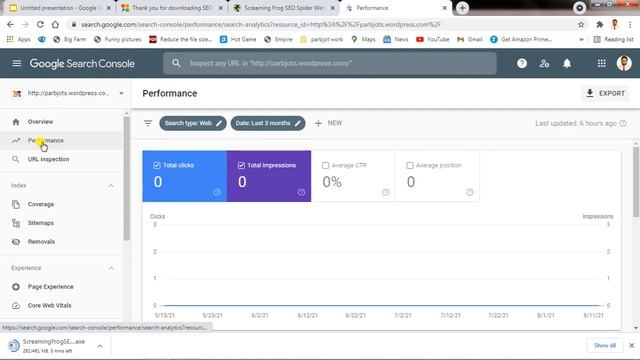Switch to Thank you for downloading tab
Viewport: 640px width, 360px height.
172,8
